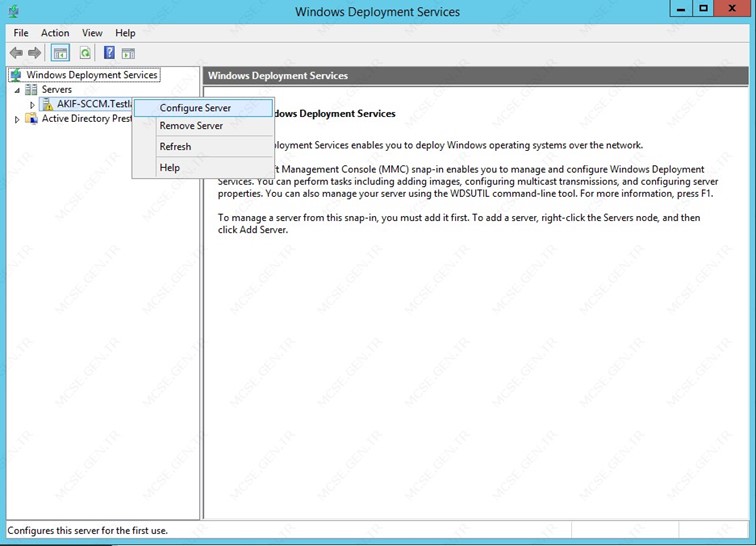Open the View menu

pyautogui.click(x=92, y=33)
